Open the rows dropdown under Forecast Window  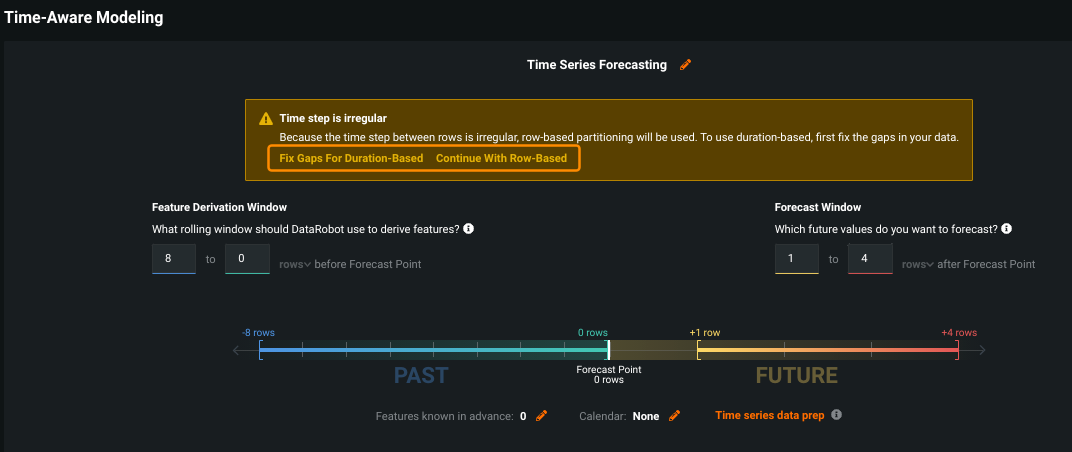tap(917, 264)
